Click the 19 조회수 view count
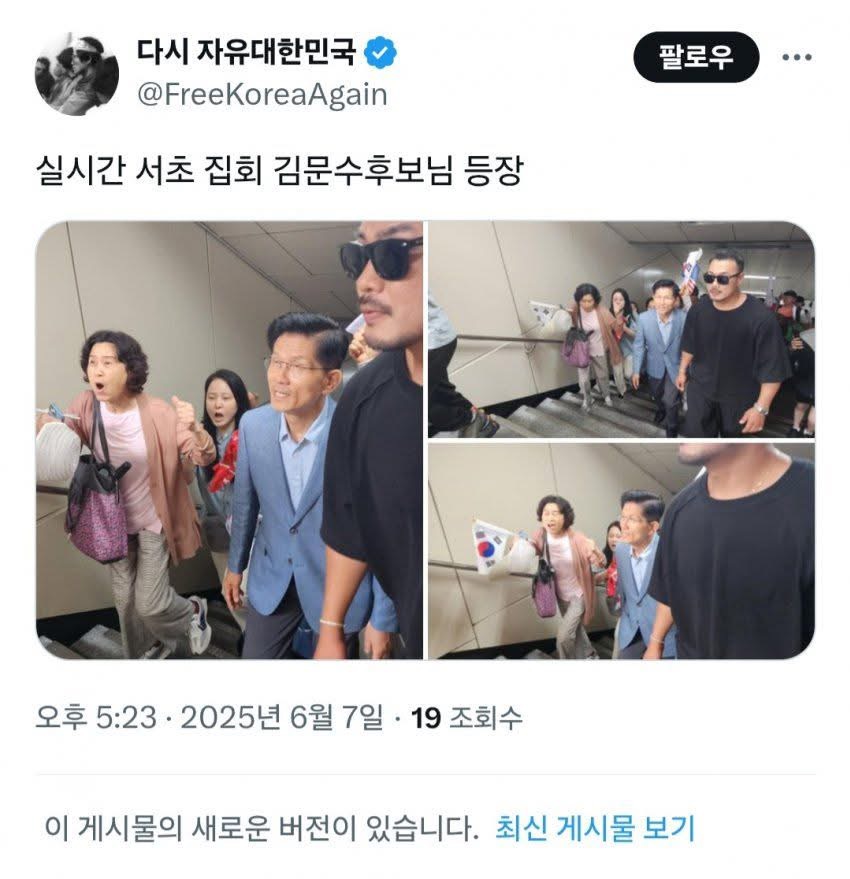The width and height of the screenshot is (850, 879). (466, 717)
